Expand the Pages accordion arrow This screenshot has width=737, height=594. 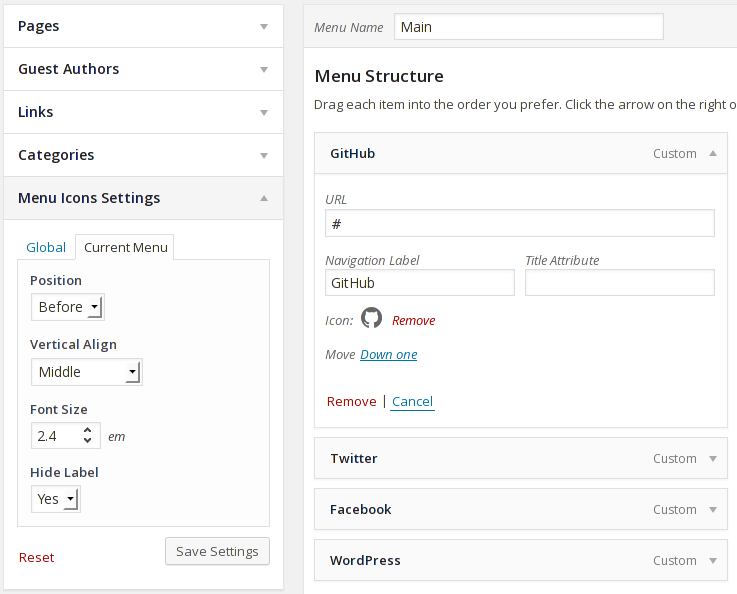[x=264, y=26]
